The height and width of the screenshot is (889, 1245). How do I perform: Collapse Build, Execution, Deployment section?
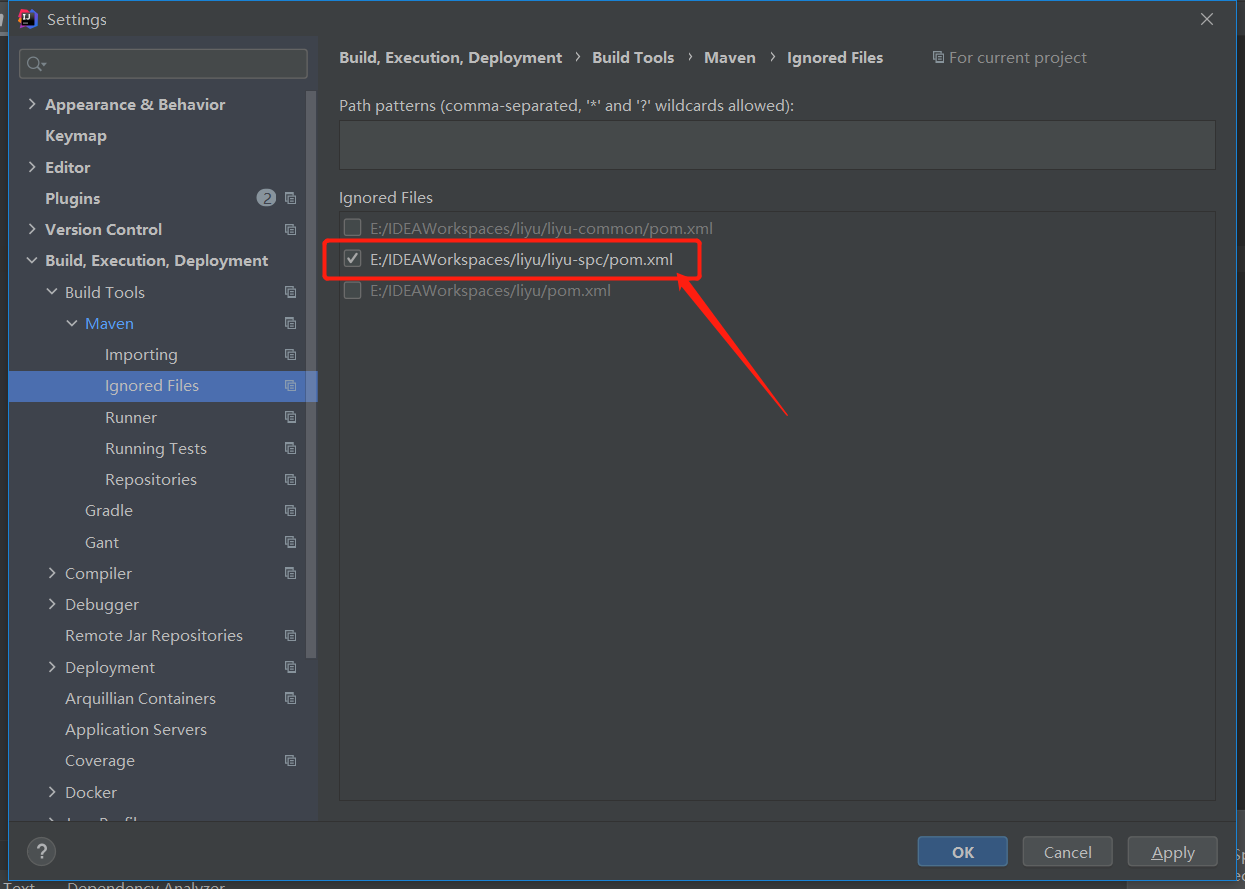(x=32, y=260)
